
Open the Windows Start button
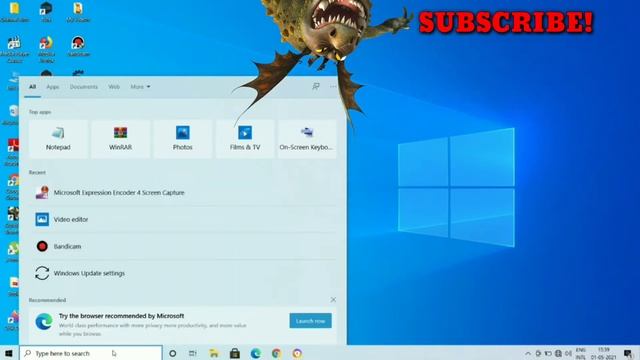tap(9, 353)
